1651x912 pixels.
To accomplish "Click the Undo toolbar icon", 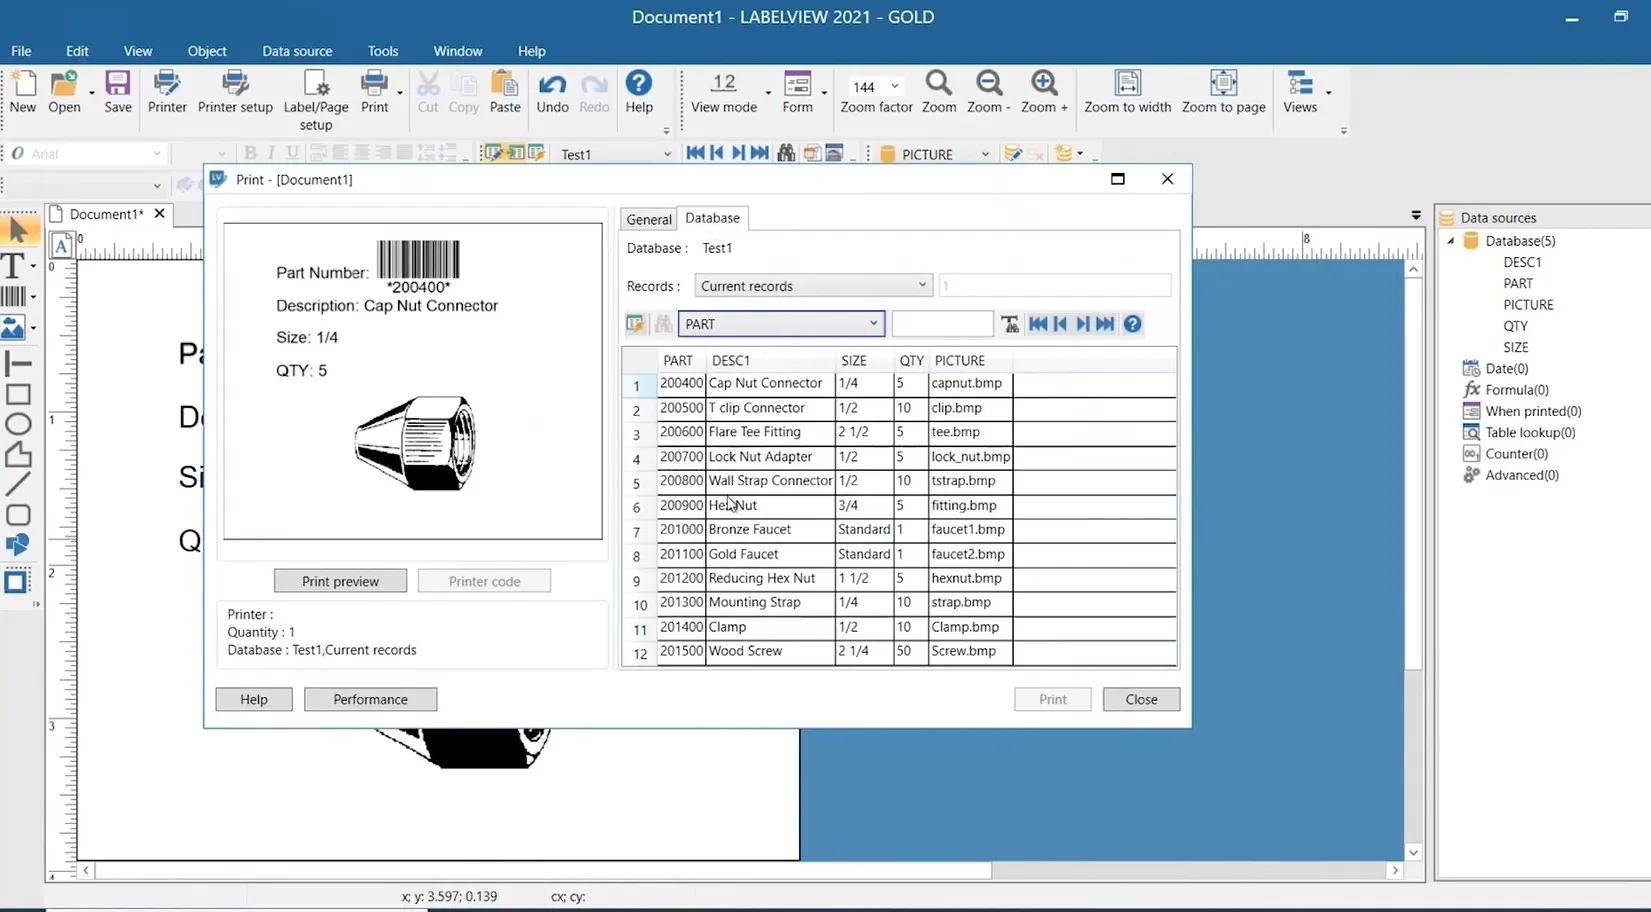I will pyautogui.click(x=552, y=92).
